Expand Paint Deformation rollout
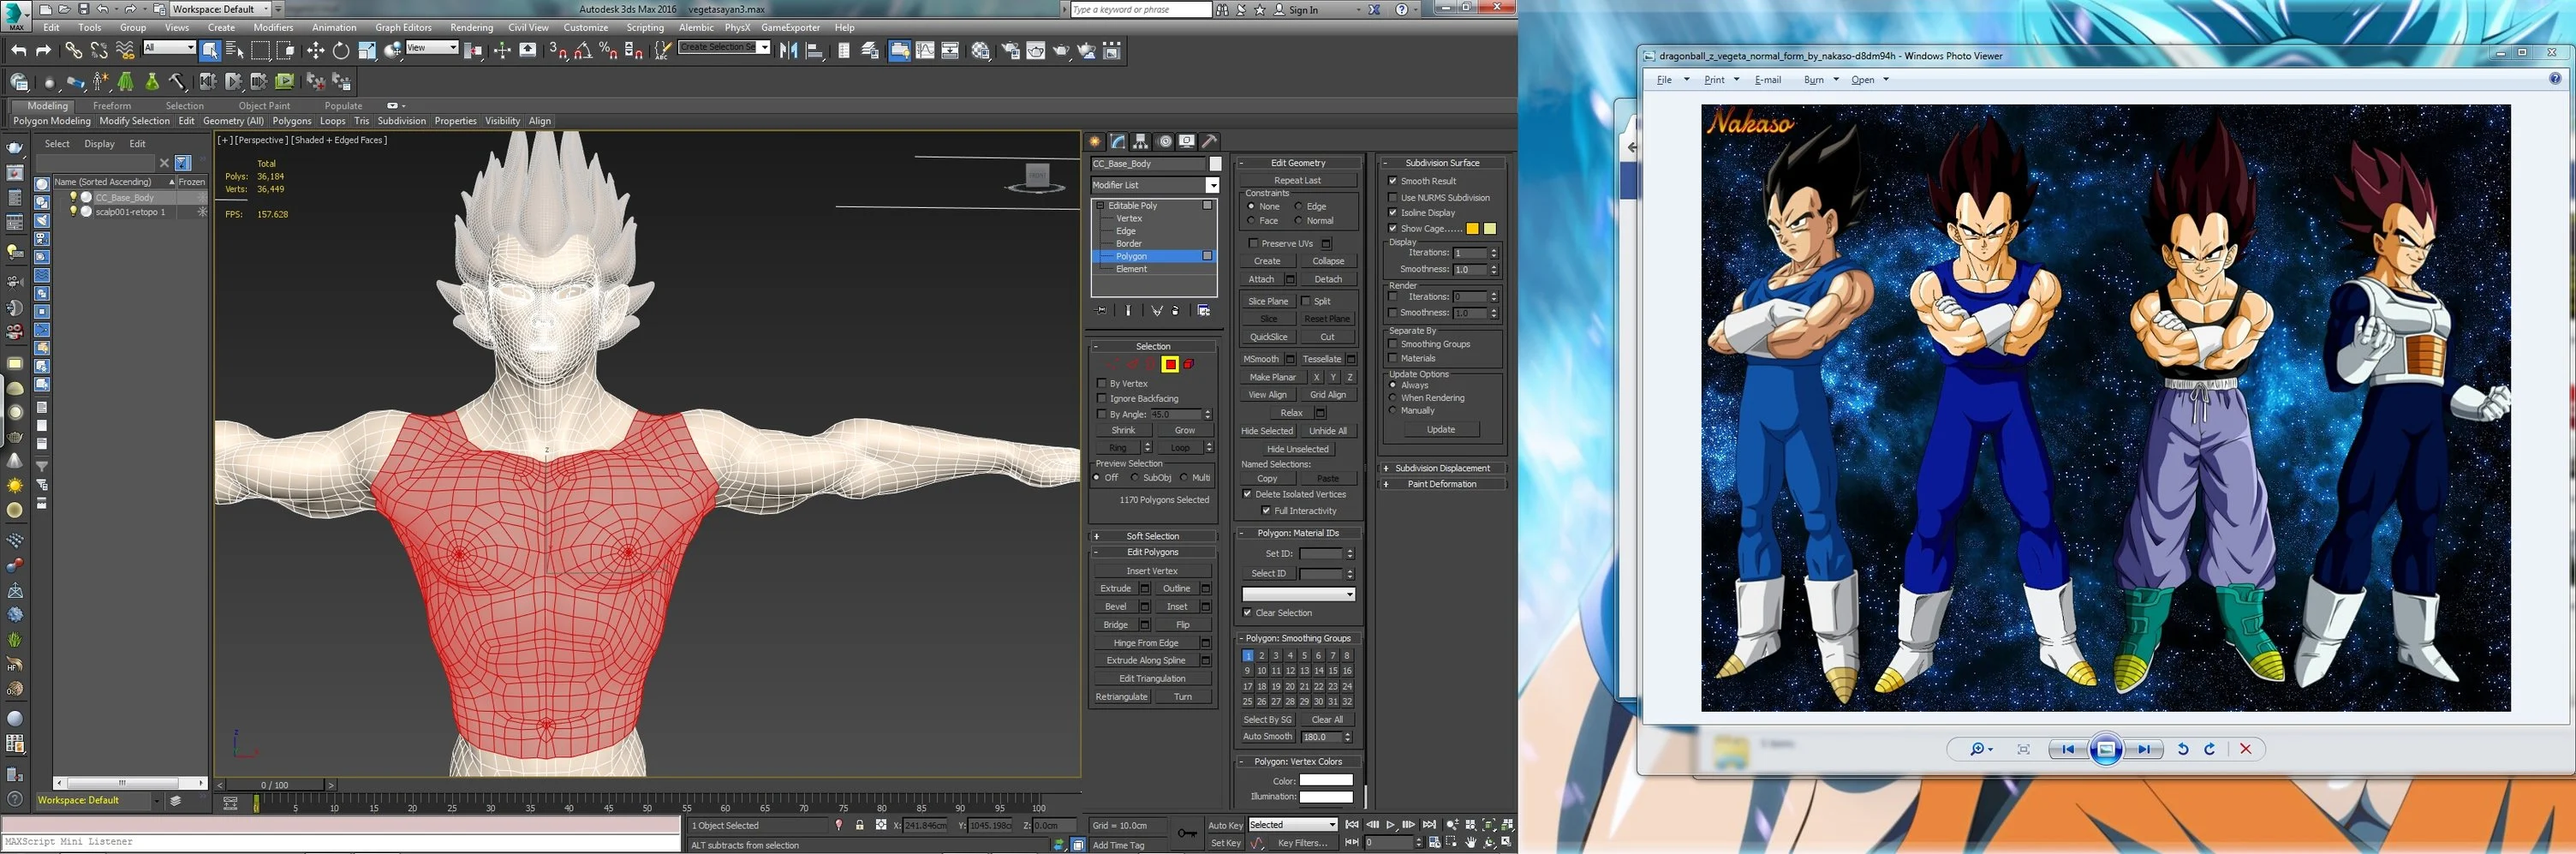This screenshot has width=2576, height=854. click(x=1442, y=484)
